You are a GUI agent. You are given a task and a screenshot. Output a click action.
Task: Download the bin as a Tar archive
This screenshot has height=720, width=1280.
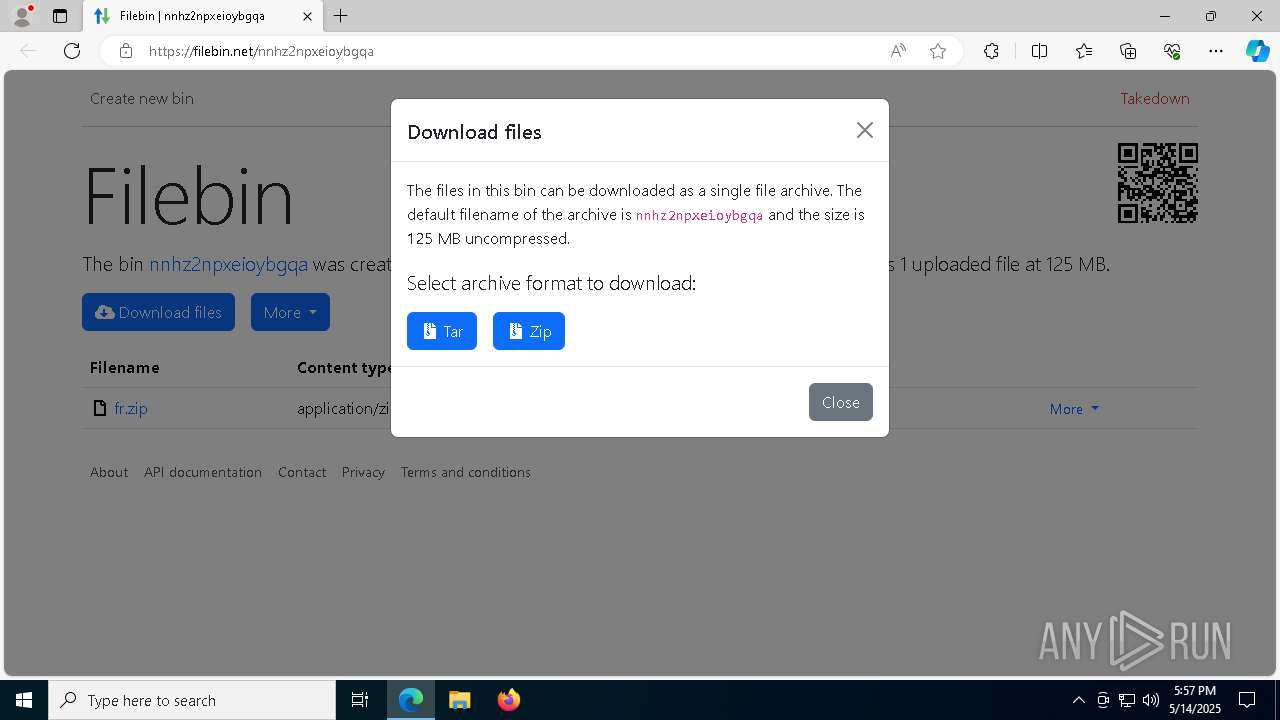coord(442,331)
